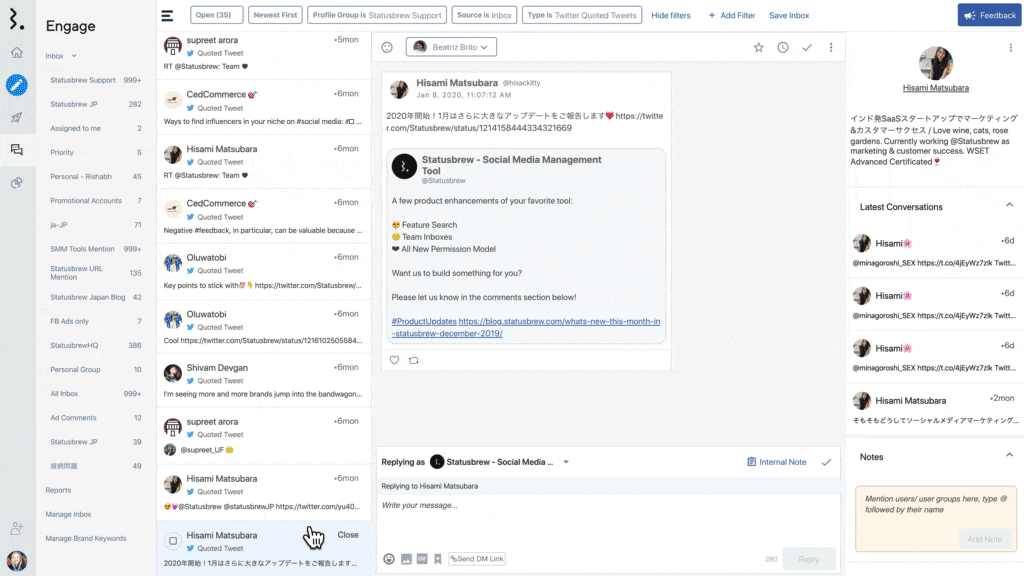Collapse the Latest Conversations section

1009,206
